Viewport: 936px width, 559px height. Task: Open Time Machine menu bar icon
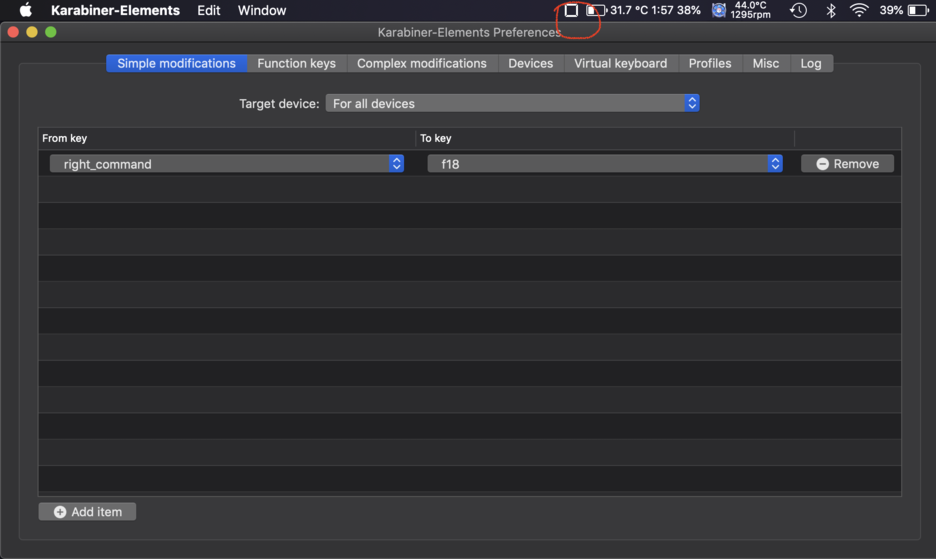(798, 10)
